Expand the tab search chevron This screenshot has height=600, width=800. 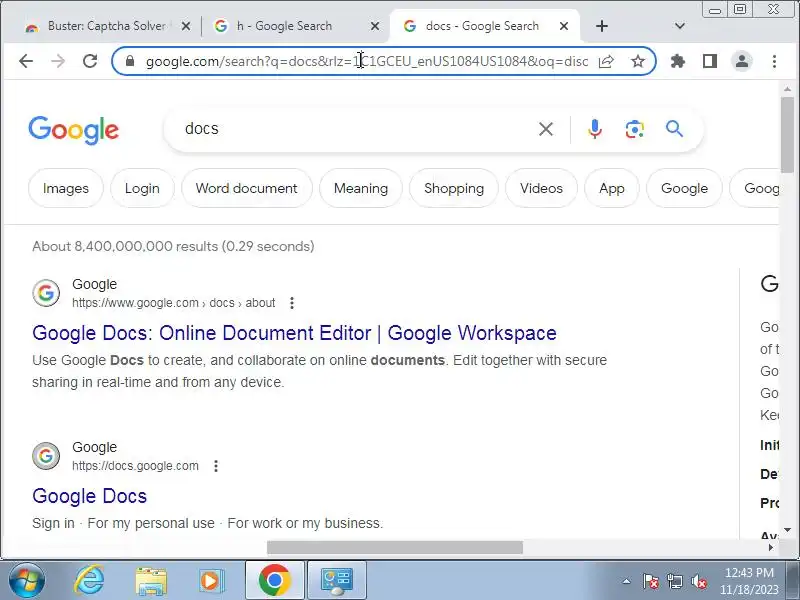tap(680, 26)
